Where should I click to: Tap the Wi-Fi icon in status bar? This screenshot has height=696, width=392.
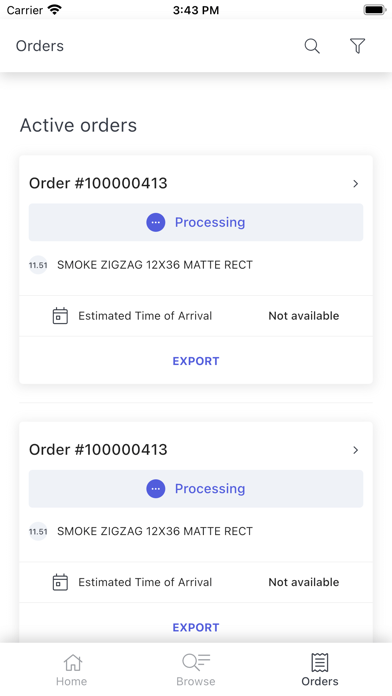click(x=55, y=9)
